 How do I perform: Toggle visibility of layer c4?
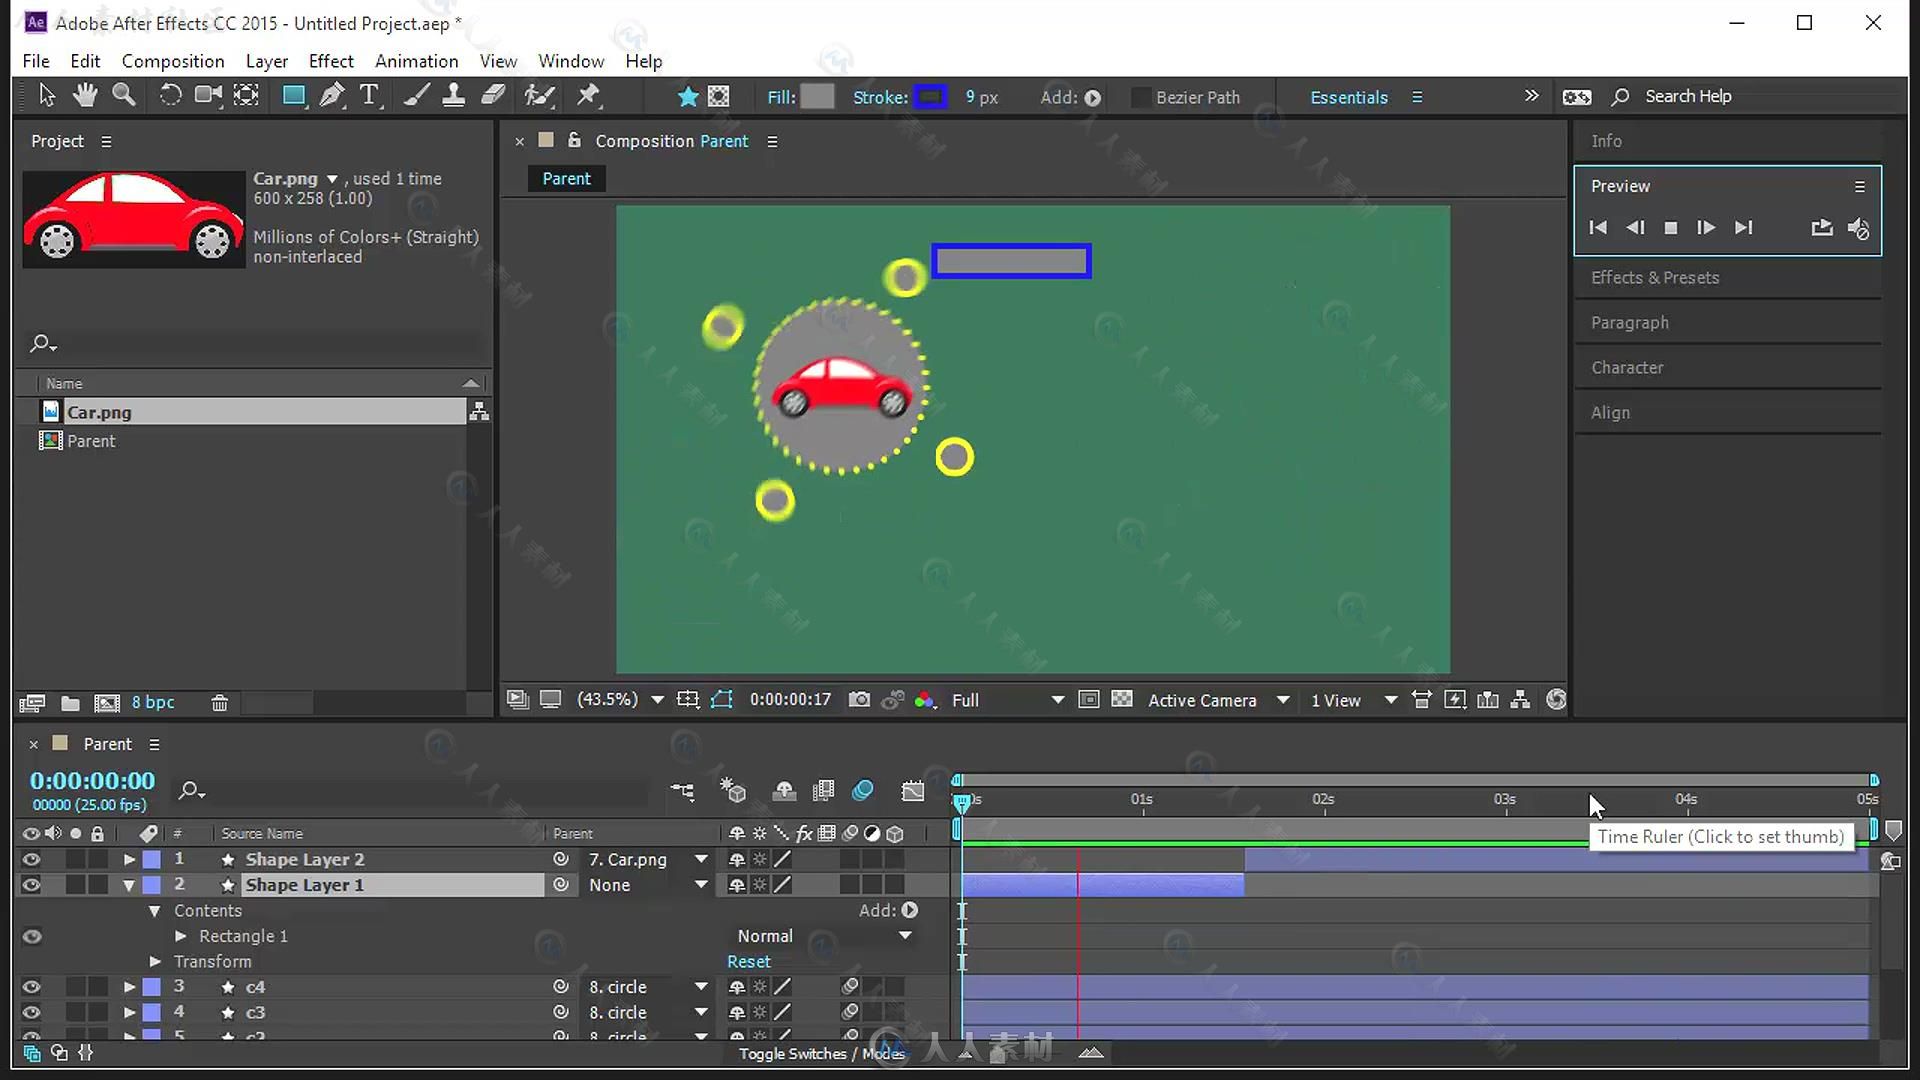32,986
